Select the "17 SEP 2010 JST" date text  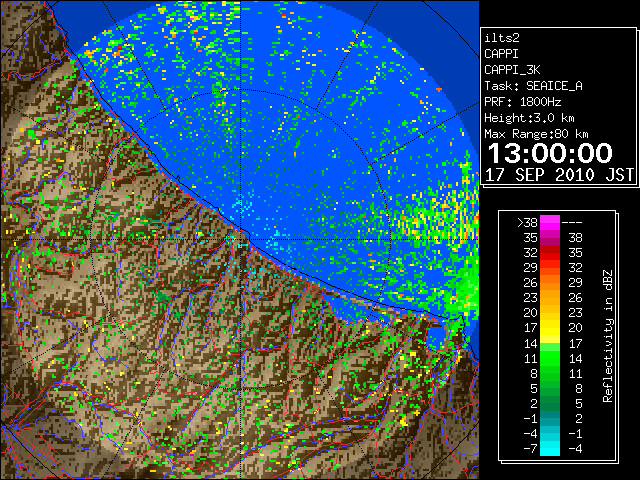[x=559, y=175]
